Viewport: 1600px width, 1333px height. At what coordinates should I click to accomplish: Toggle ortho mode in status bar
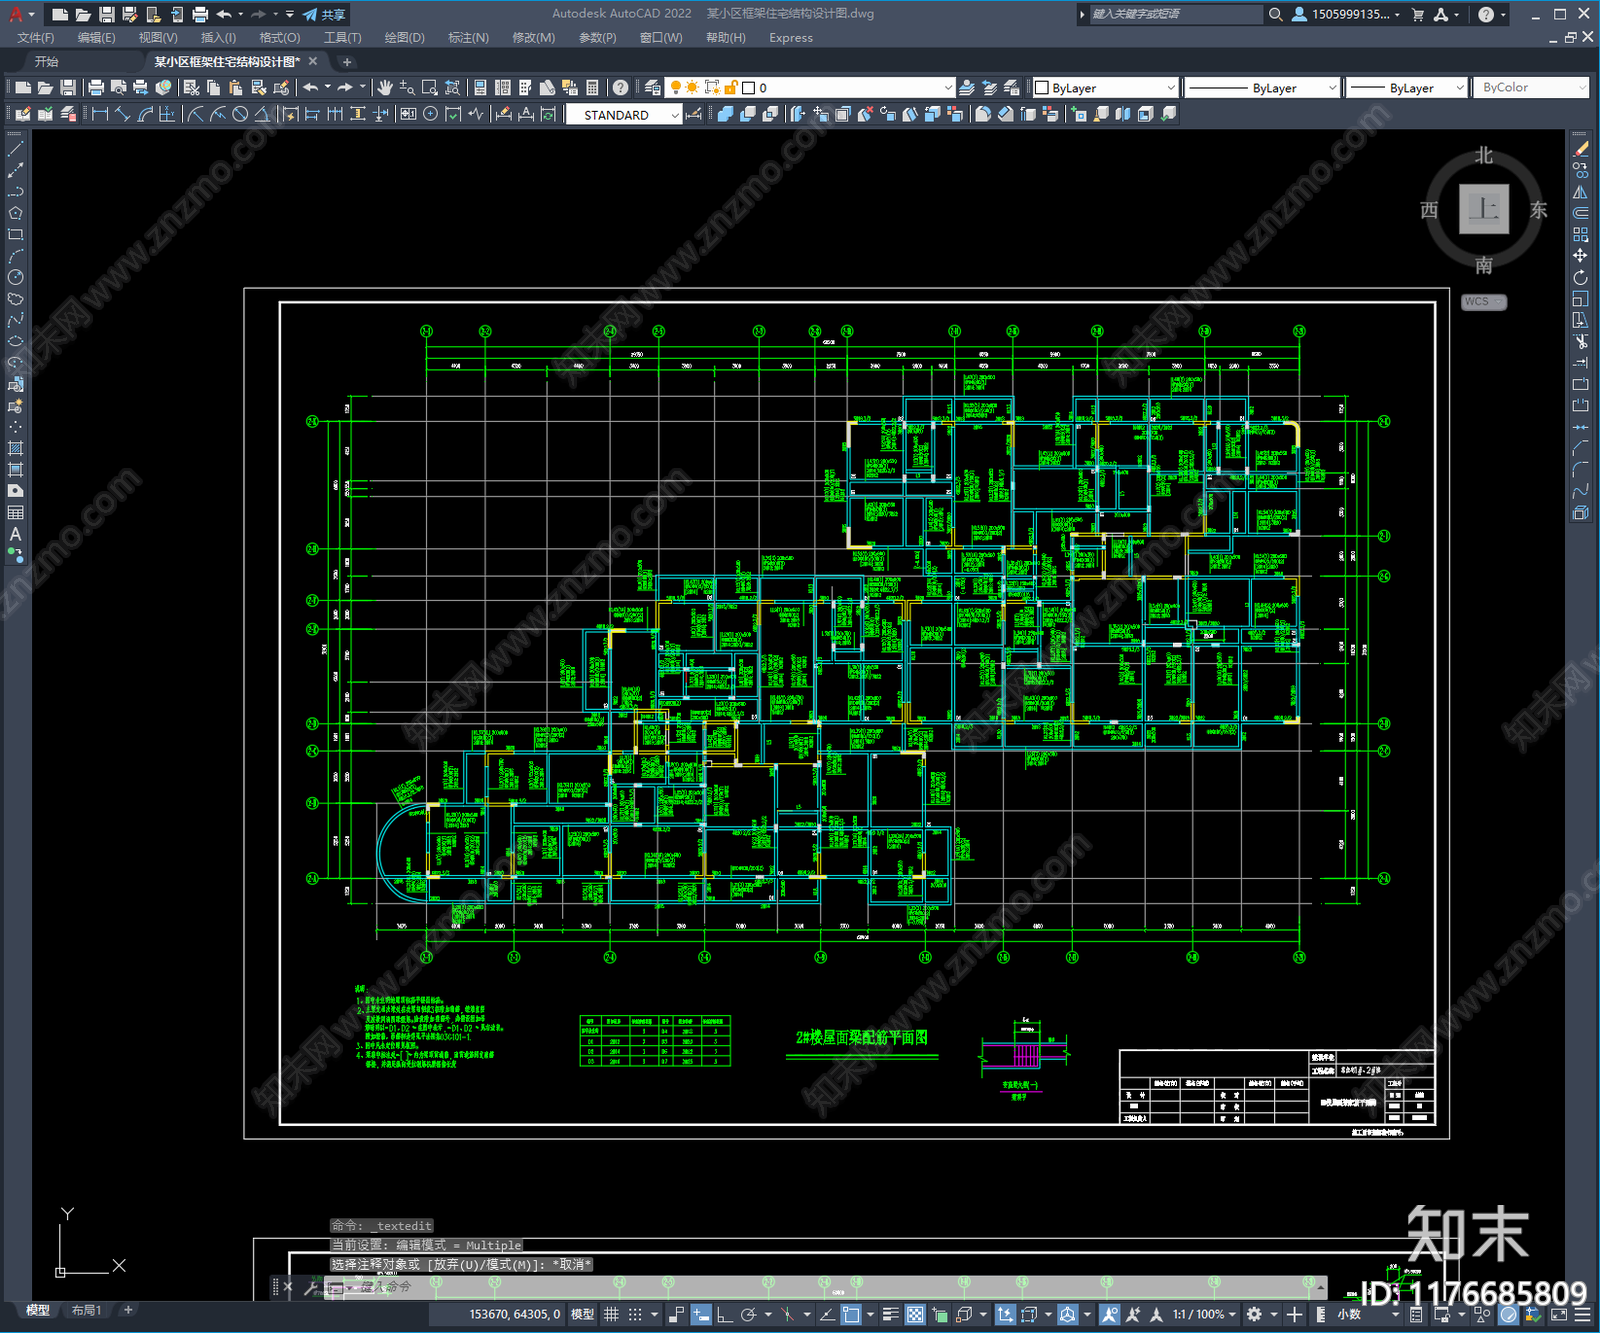click(724, 1314)
